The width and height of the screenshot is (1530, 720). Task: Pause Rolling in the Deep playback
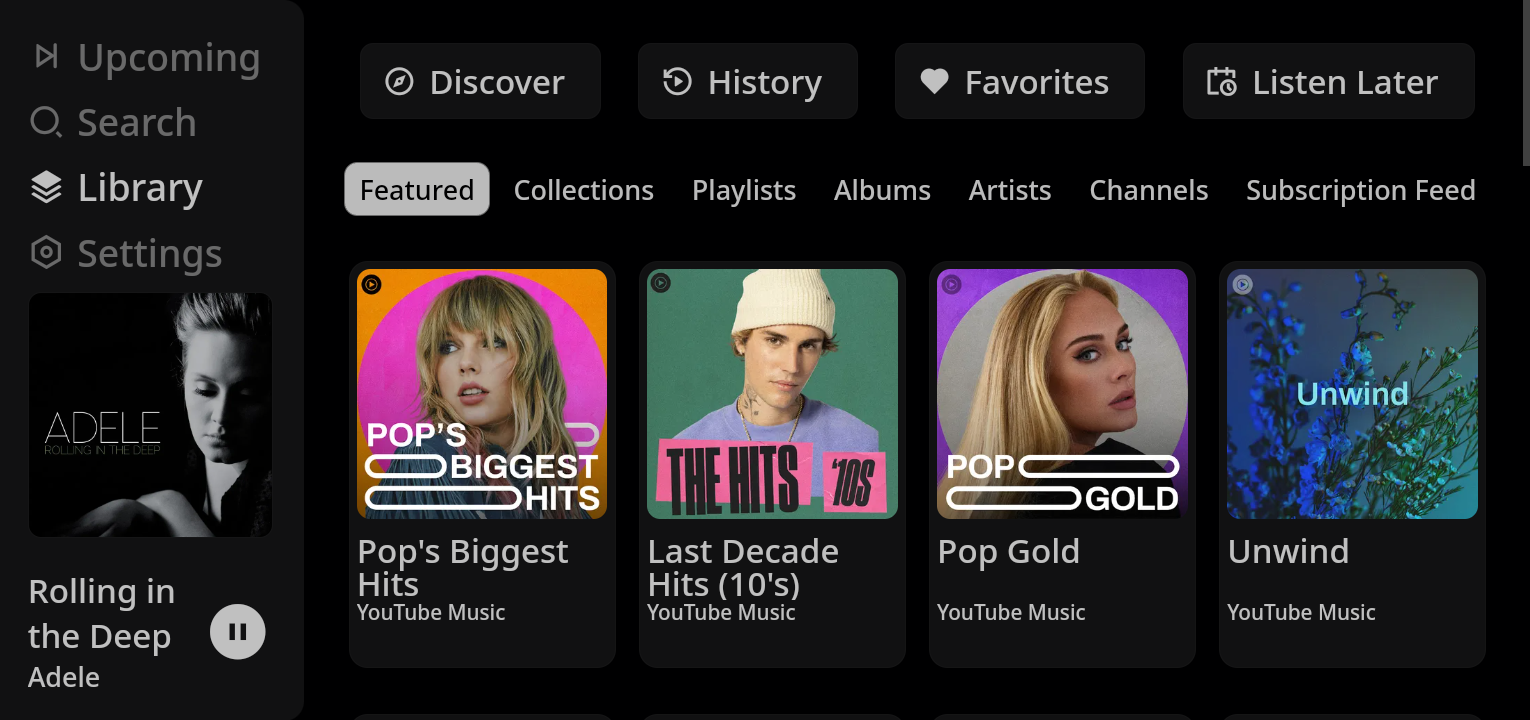237,632
